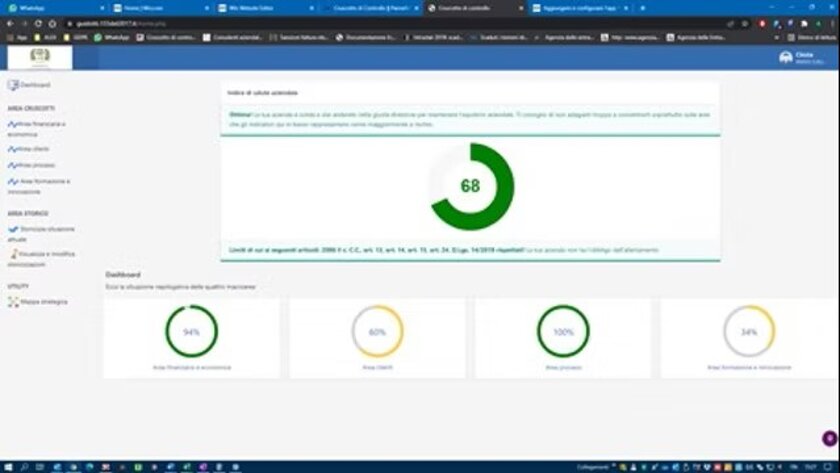Select Area clienti in the sidebar

coord(32,148)
